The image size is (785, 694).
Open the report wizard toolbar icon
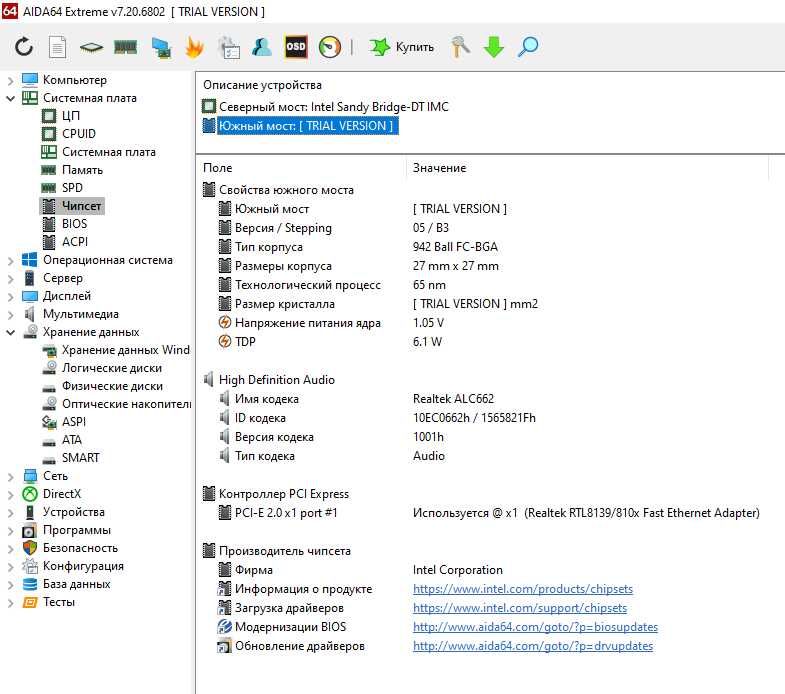point(229,48)
